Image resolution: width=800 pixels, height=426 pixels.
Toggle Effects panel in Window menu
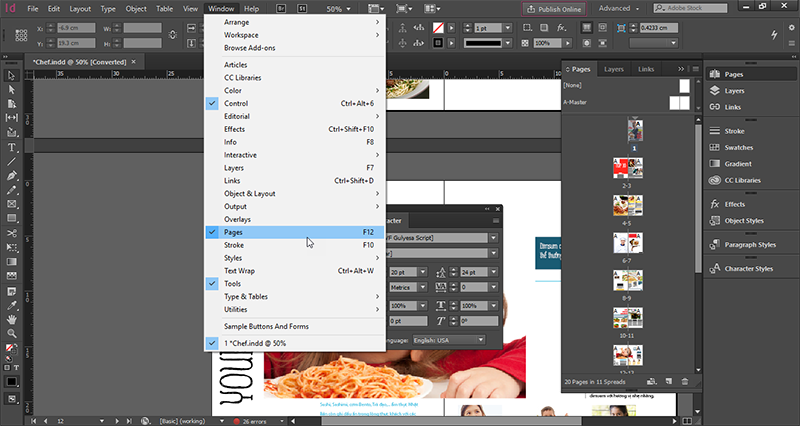click(x=294, y=129)
